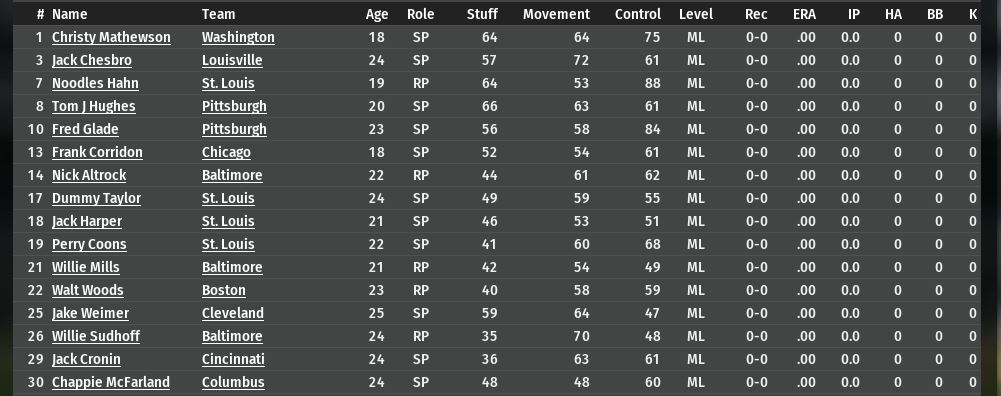Sort by Control column header
The image size is (1001, 396).
638,14
